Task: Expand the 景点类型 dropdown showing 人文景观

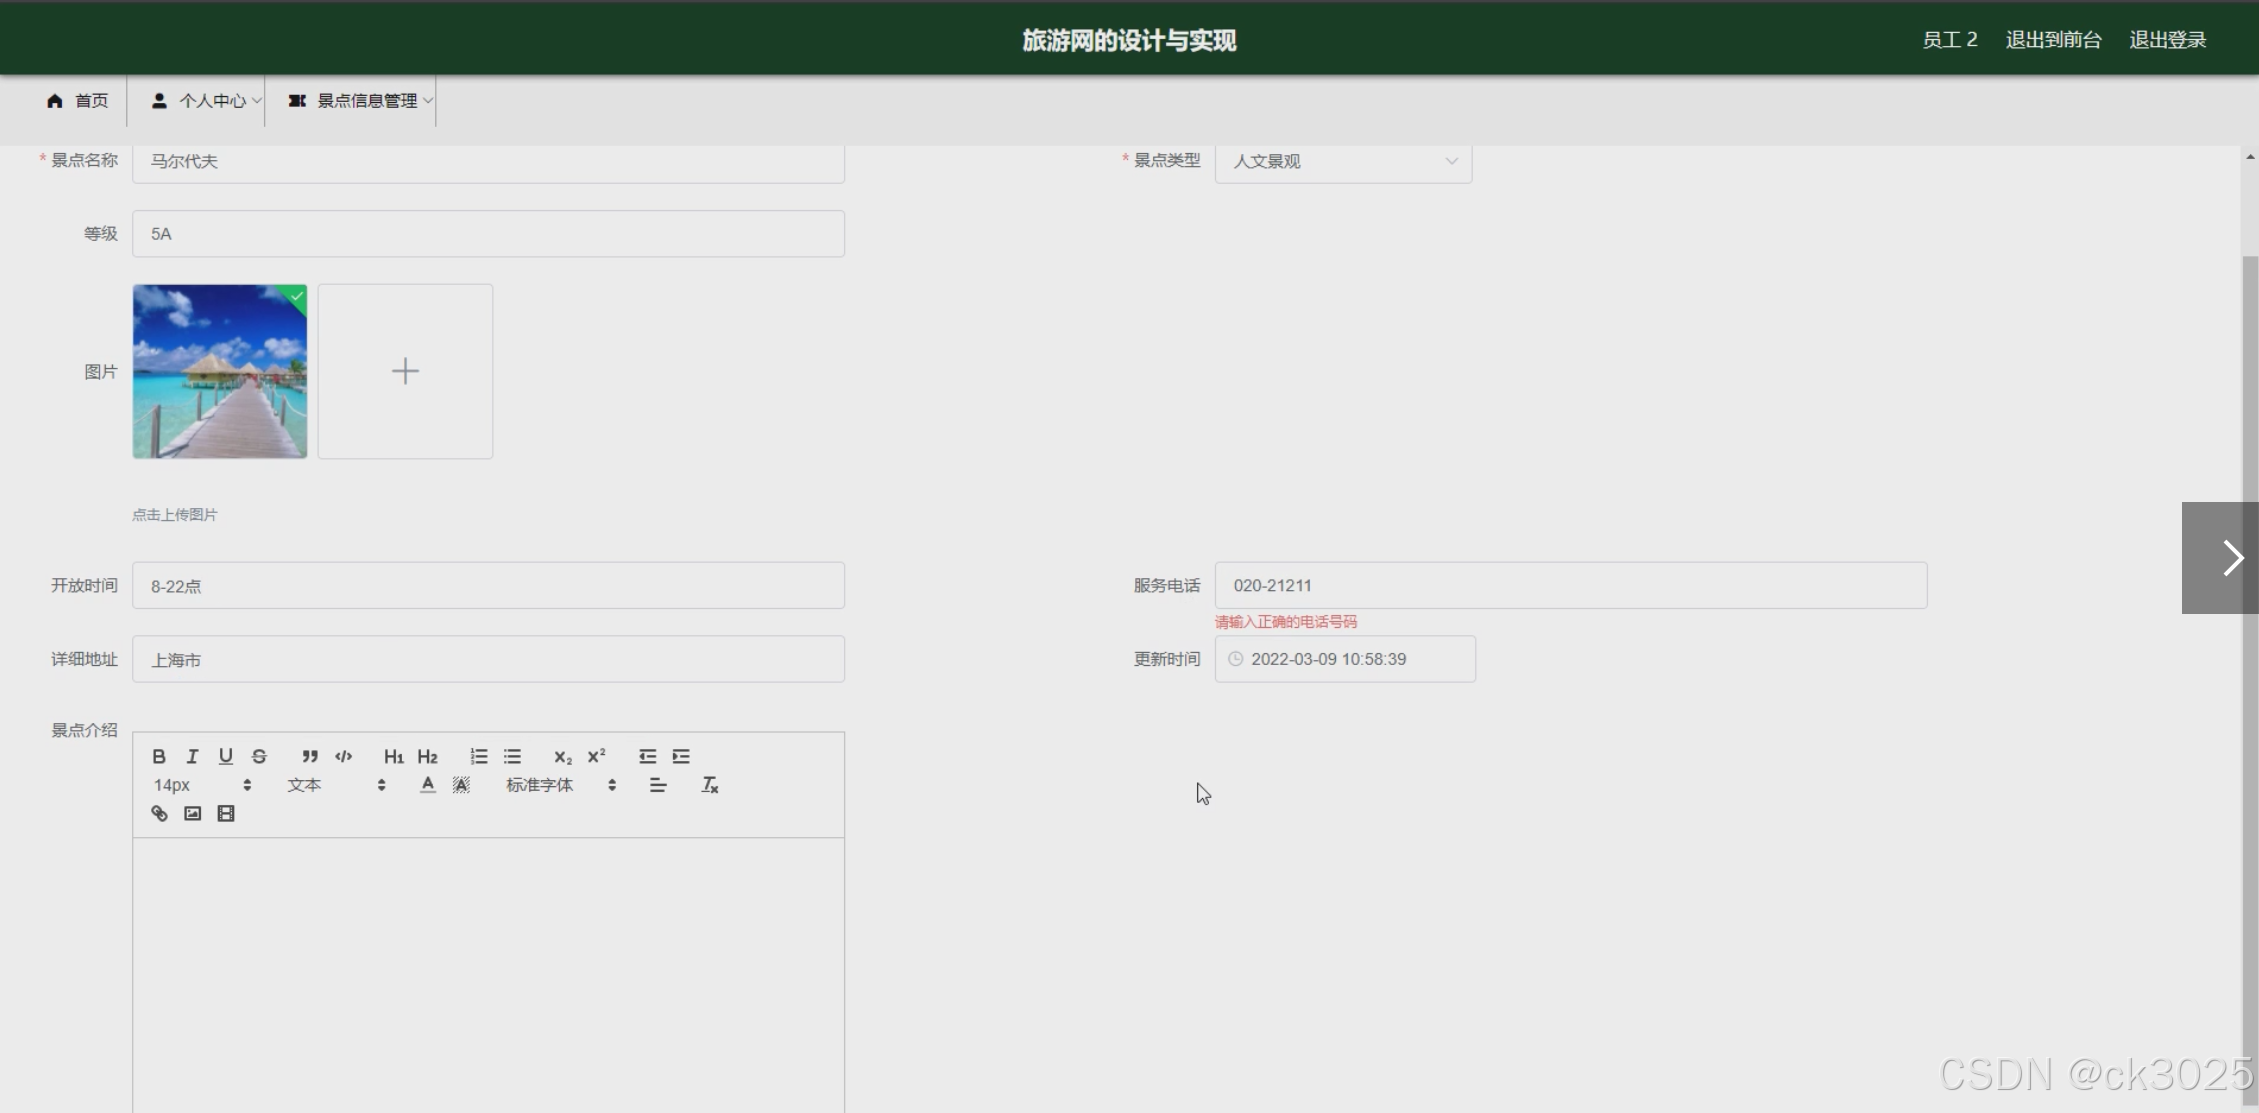Action: point(1343,161)
